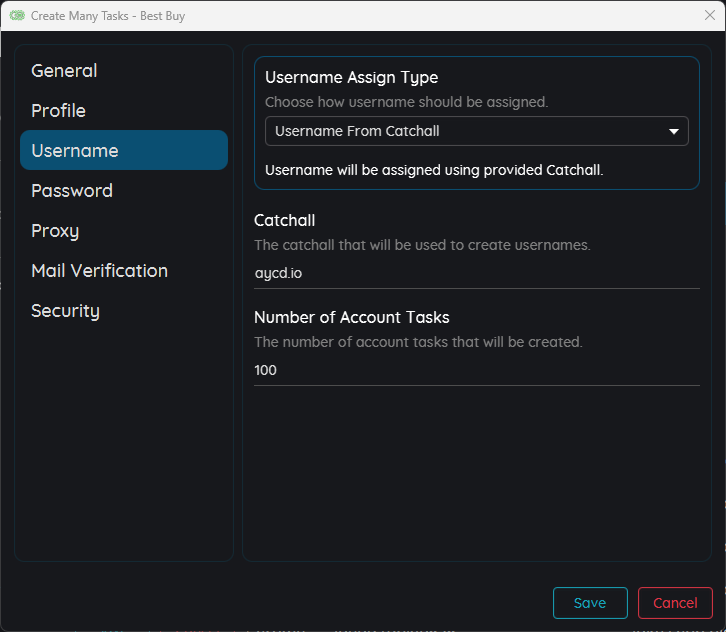The width and height of the screenshot is (726, 632).
Task: Close the Create Many Tasks window
Action: (709, 16)
